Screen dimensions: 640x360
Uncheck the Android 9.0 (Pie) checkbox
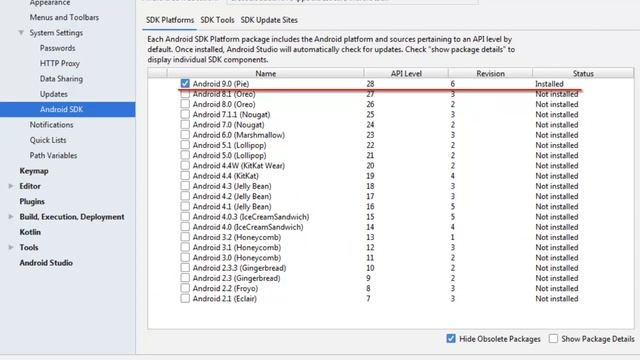point(185,83)
